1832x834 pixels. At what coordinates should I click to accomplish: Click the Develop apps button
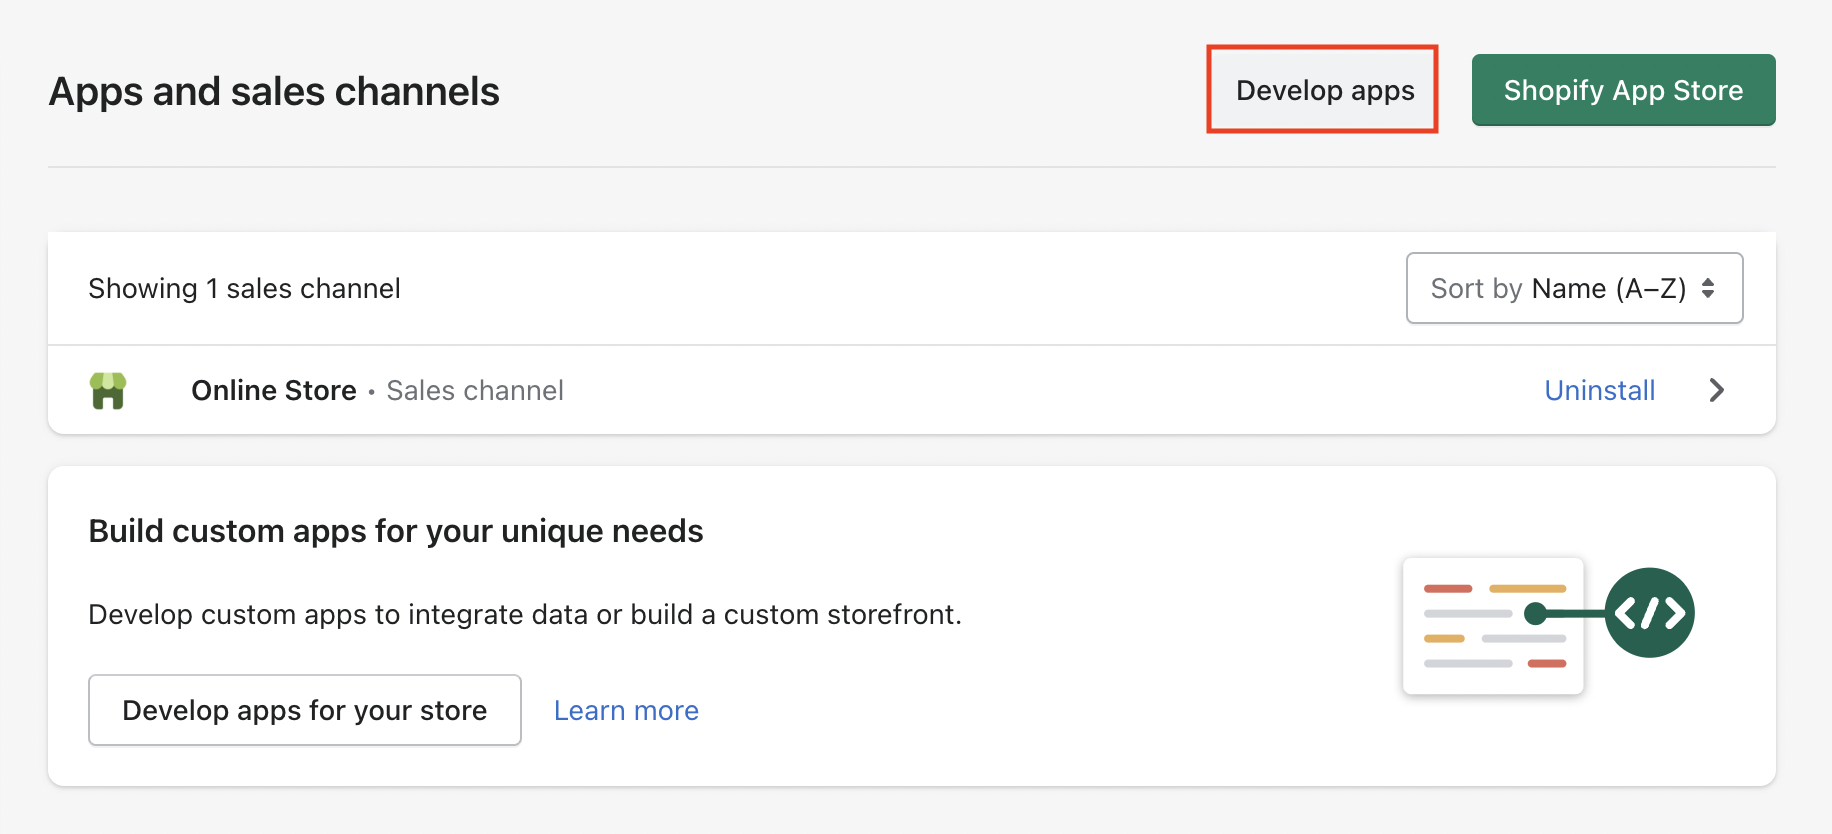[1324, 90]
